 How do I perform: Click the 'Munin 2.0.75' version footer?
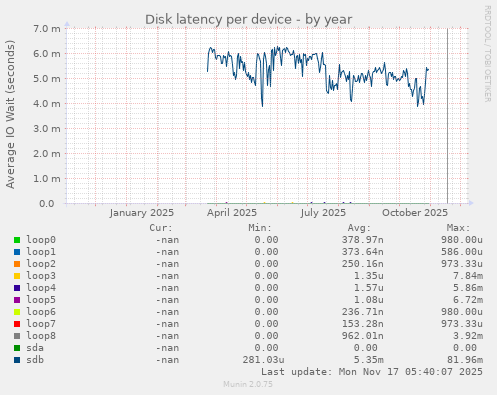(248, 384)
